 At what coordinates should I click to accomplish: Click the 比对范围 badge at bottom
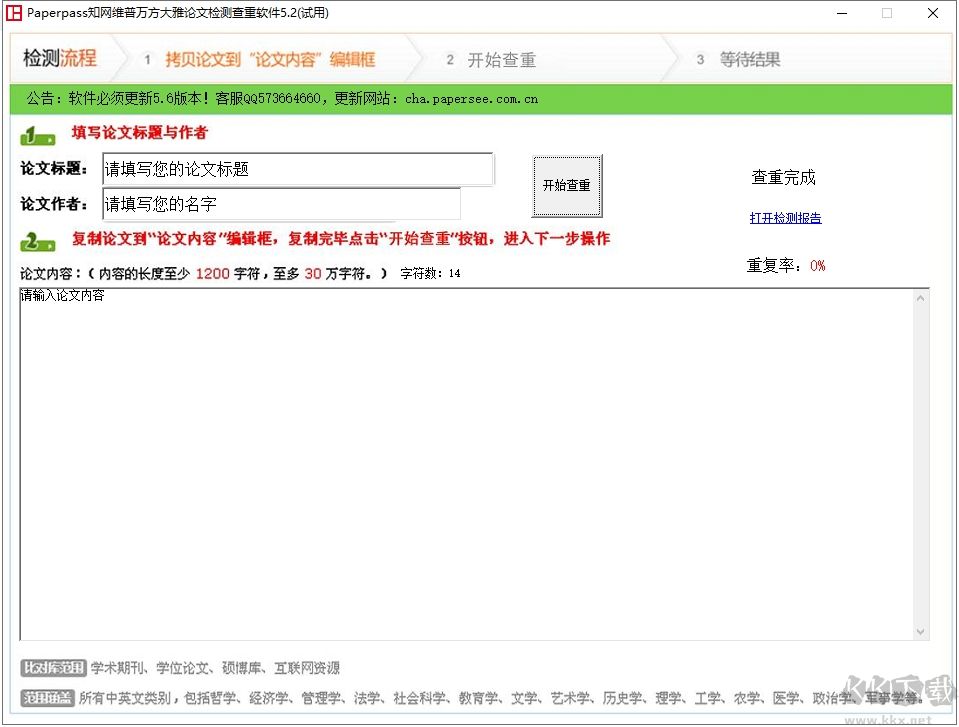pos(52,667)
